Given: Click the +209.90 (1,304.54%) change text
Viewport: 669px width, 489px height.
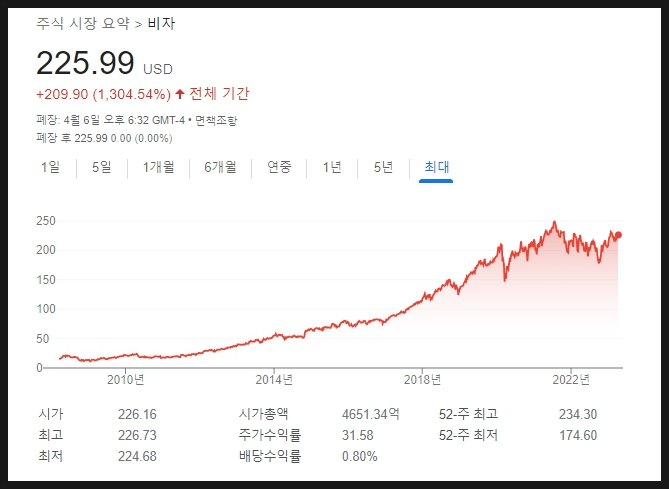Looking at the screenshot, I should pyautogui.click(x=104, y=94).
